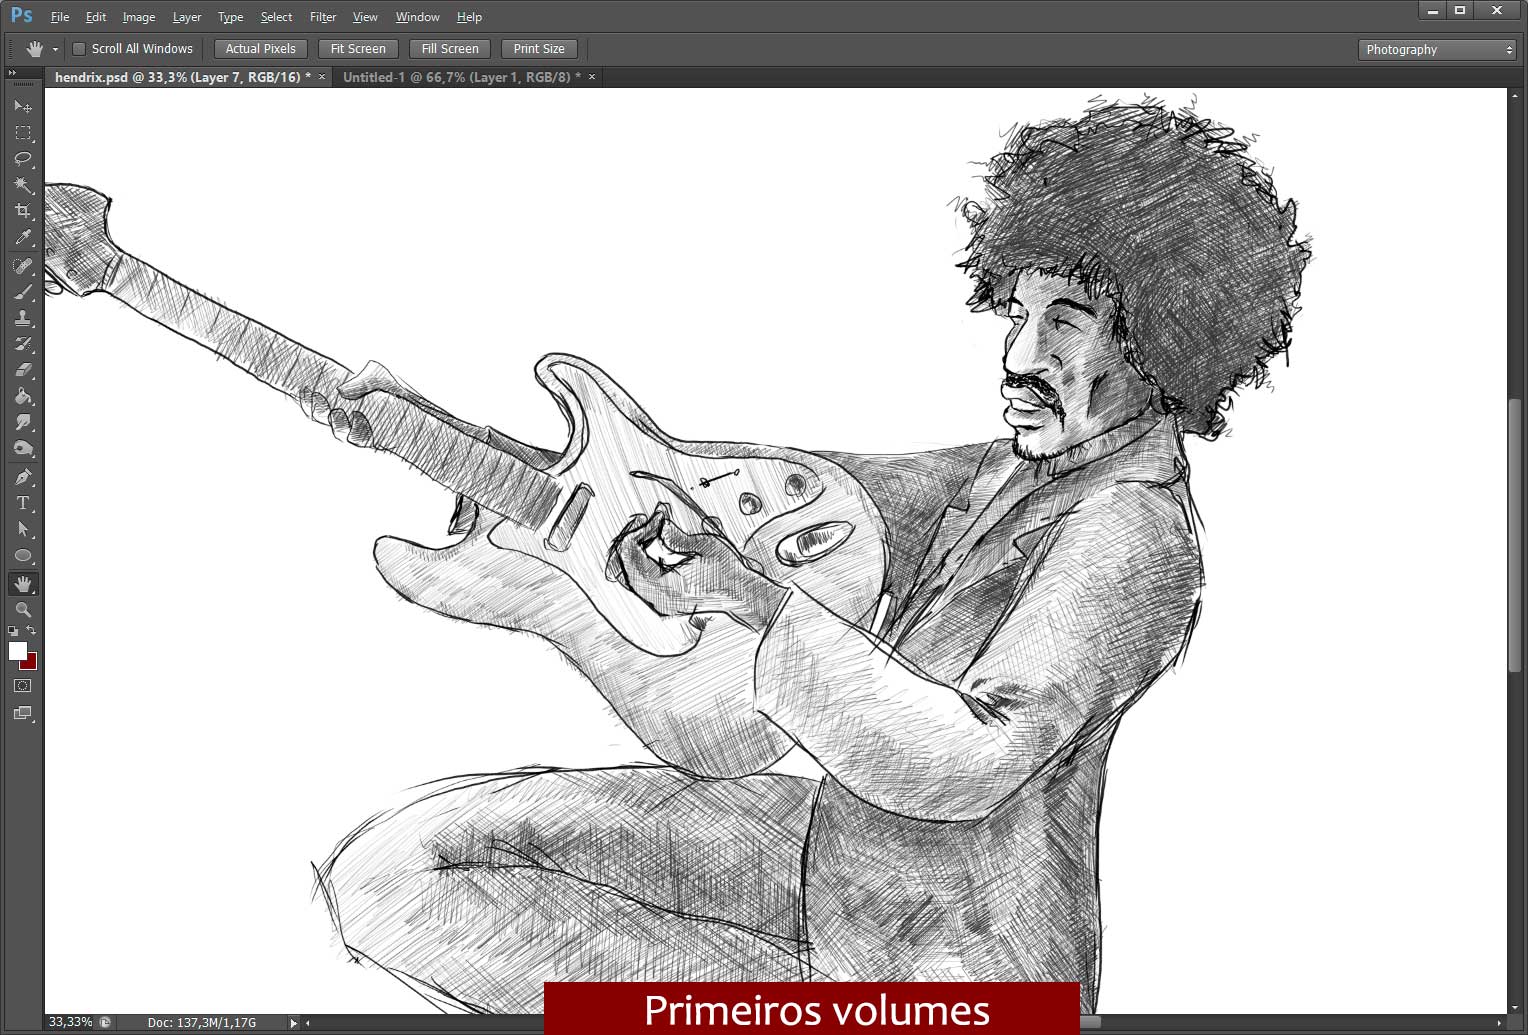Open the Photography workspace dropdown
The image size is (1528, 1035).
pos(1437,49)
